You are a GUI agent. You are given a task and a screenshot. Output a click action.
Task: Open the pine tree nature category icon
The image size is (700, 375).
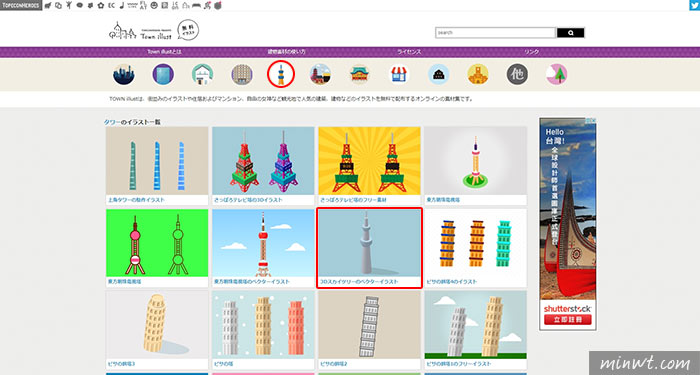pos(556,74)
